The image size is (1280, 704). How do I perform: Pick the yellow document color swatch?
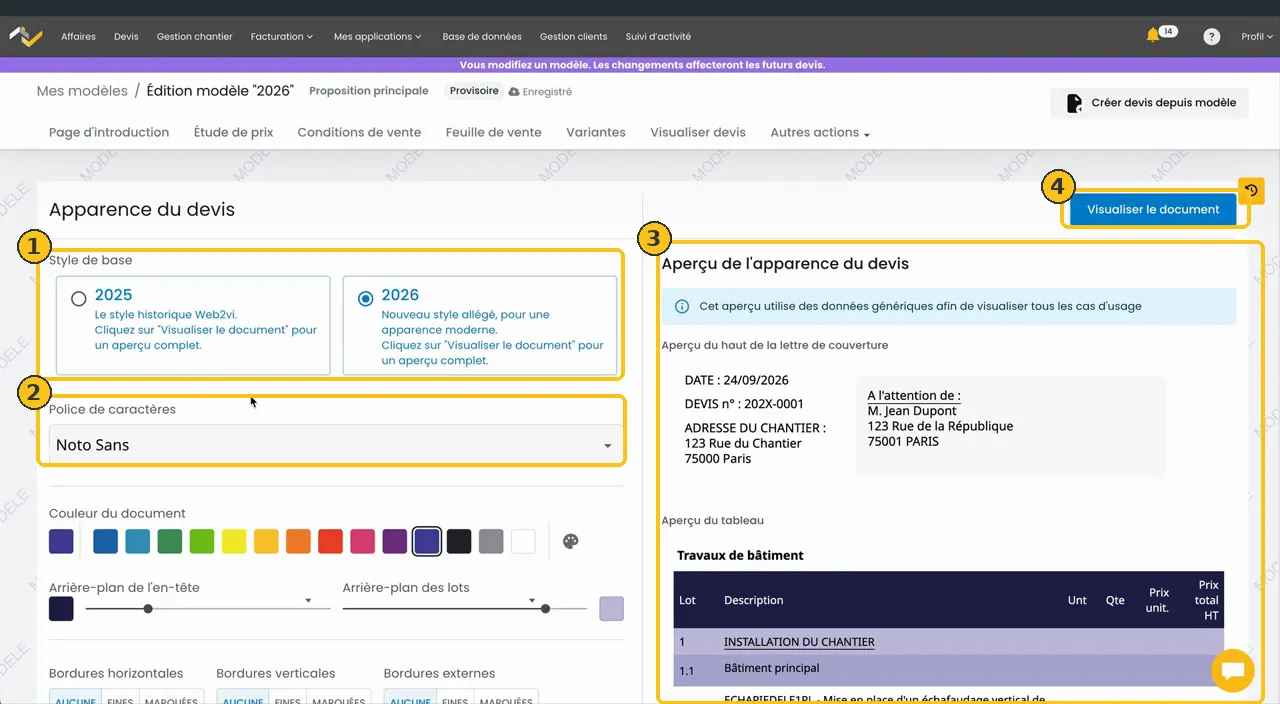click(x=234, y=541)
